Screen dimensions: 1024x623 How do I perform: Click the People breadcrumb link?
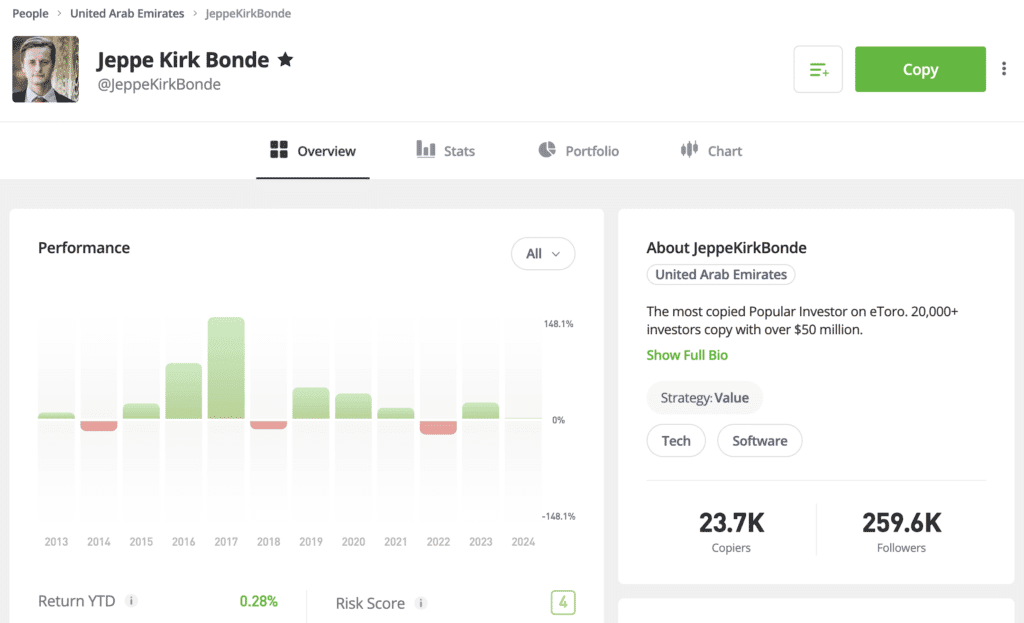coord(30,13)
